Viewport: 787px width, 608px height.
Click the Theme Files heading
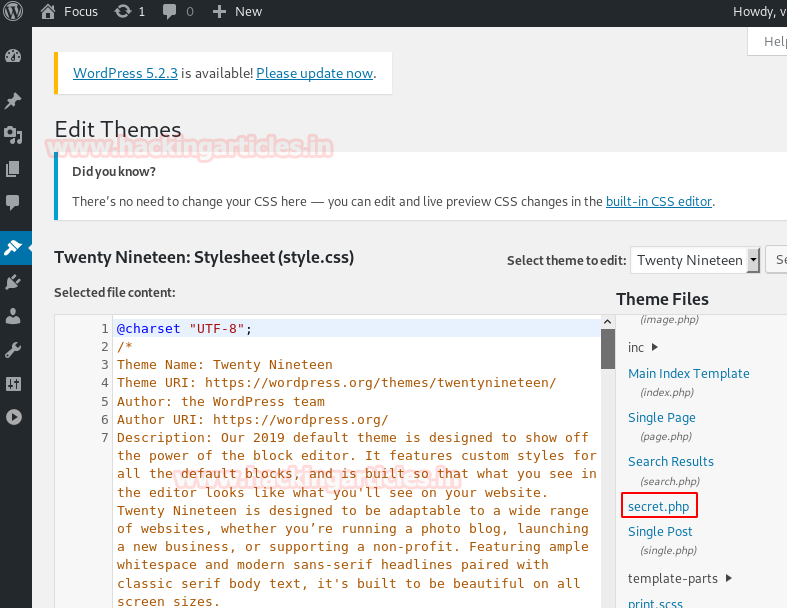662,299
